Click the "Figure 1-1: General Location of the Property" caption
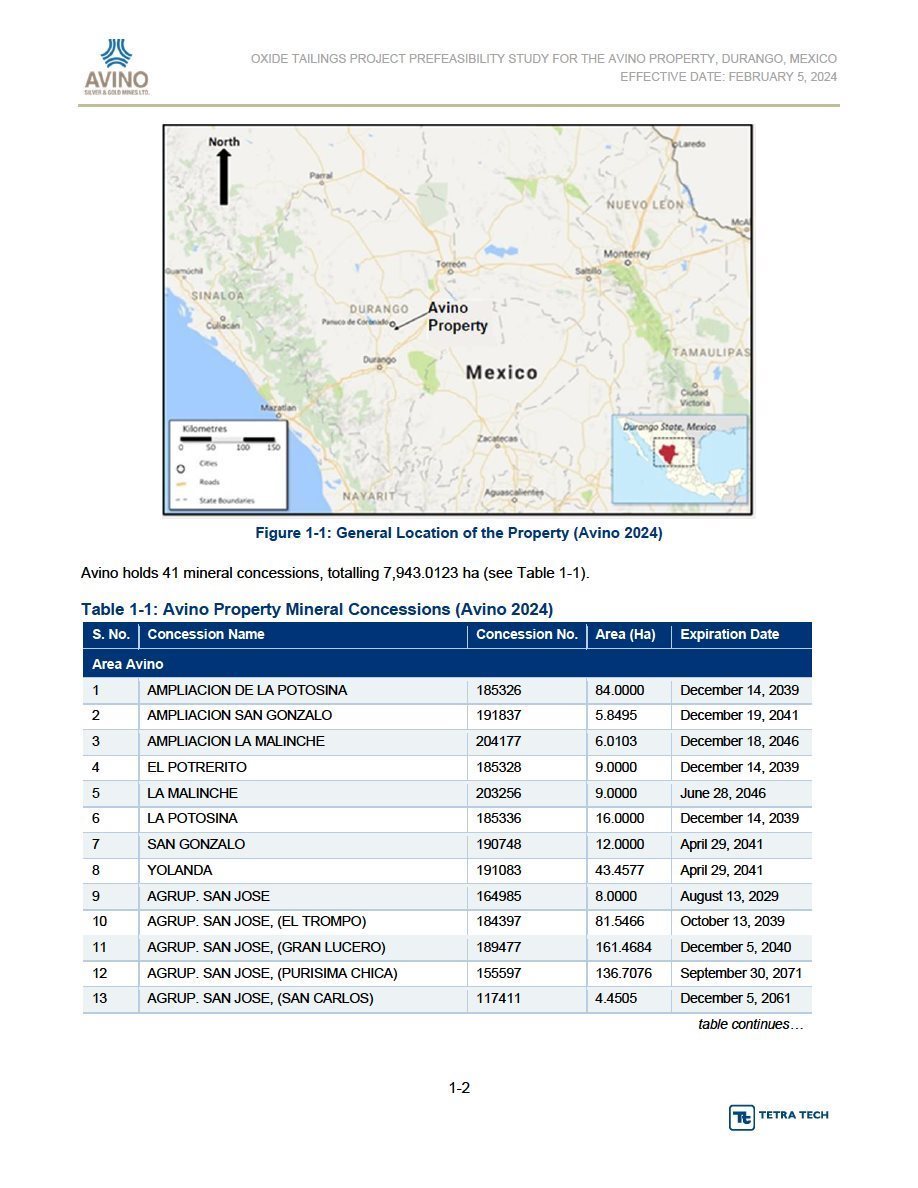Screen dimensions: 918x1188 459,533
